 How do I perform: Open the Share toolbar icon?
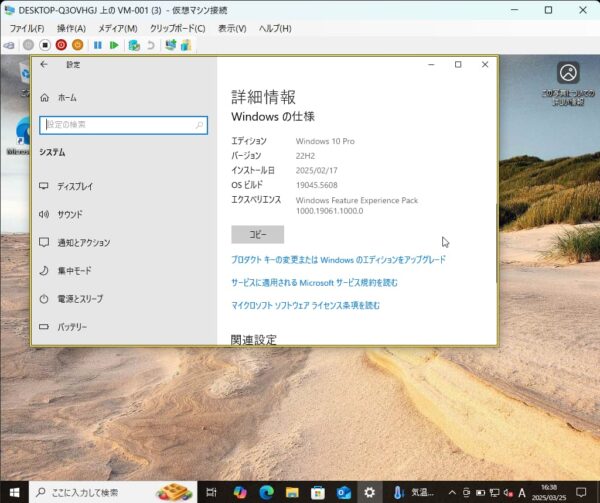click(x=186, y=45)
